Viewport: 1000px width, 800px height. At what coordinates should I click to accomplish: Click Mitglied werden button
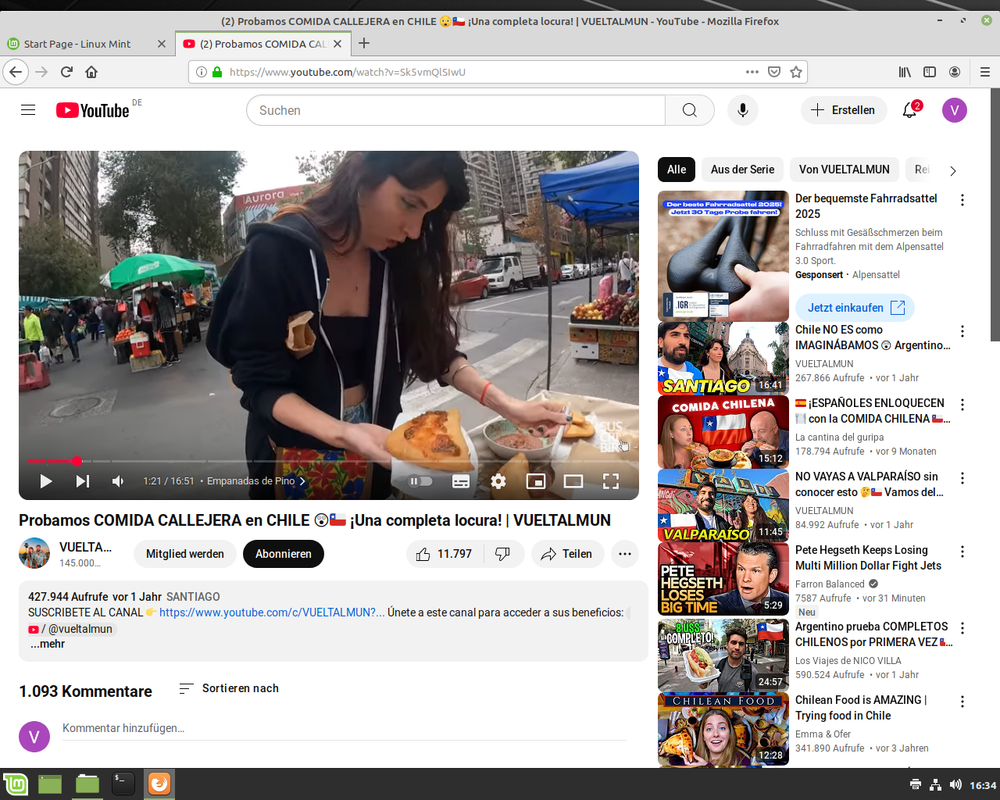click(185, 554)
